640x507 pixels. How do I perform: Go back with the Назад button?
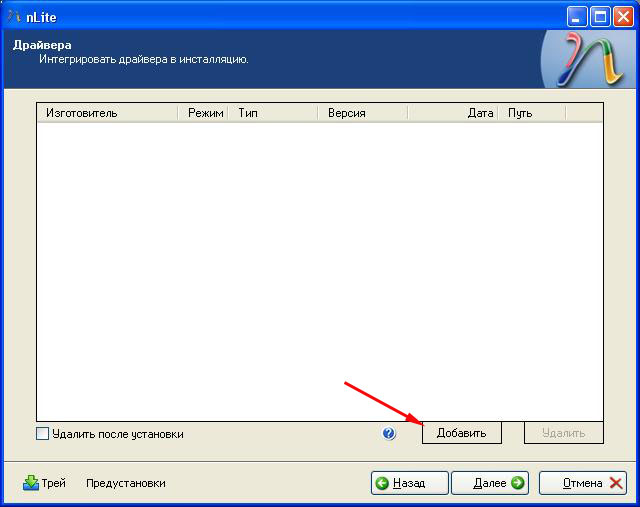pos(409,483)
